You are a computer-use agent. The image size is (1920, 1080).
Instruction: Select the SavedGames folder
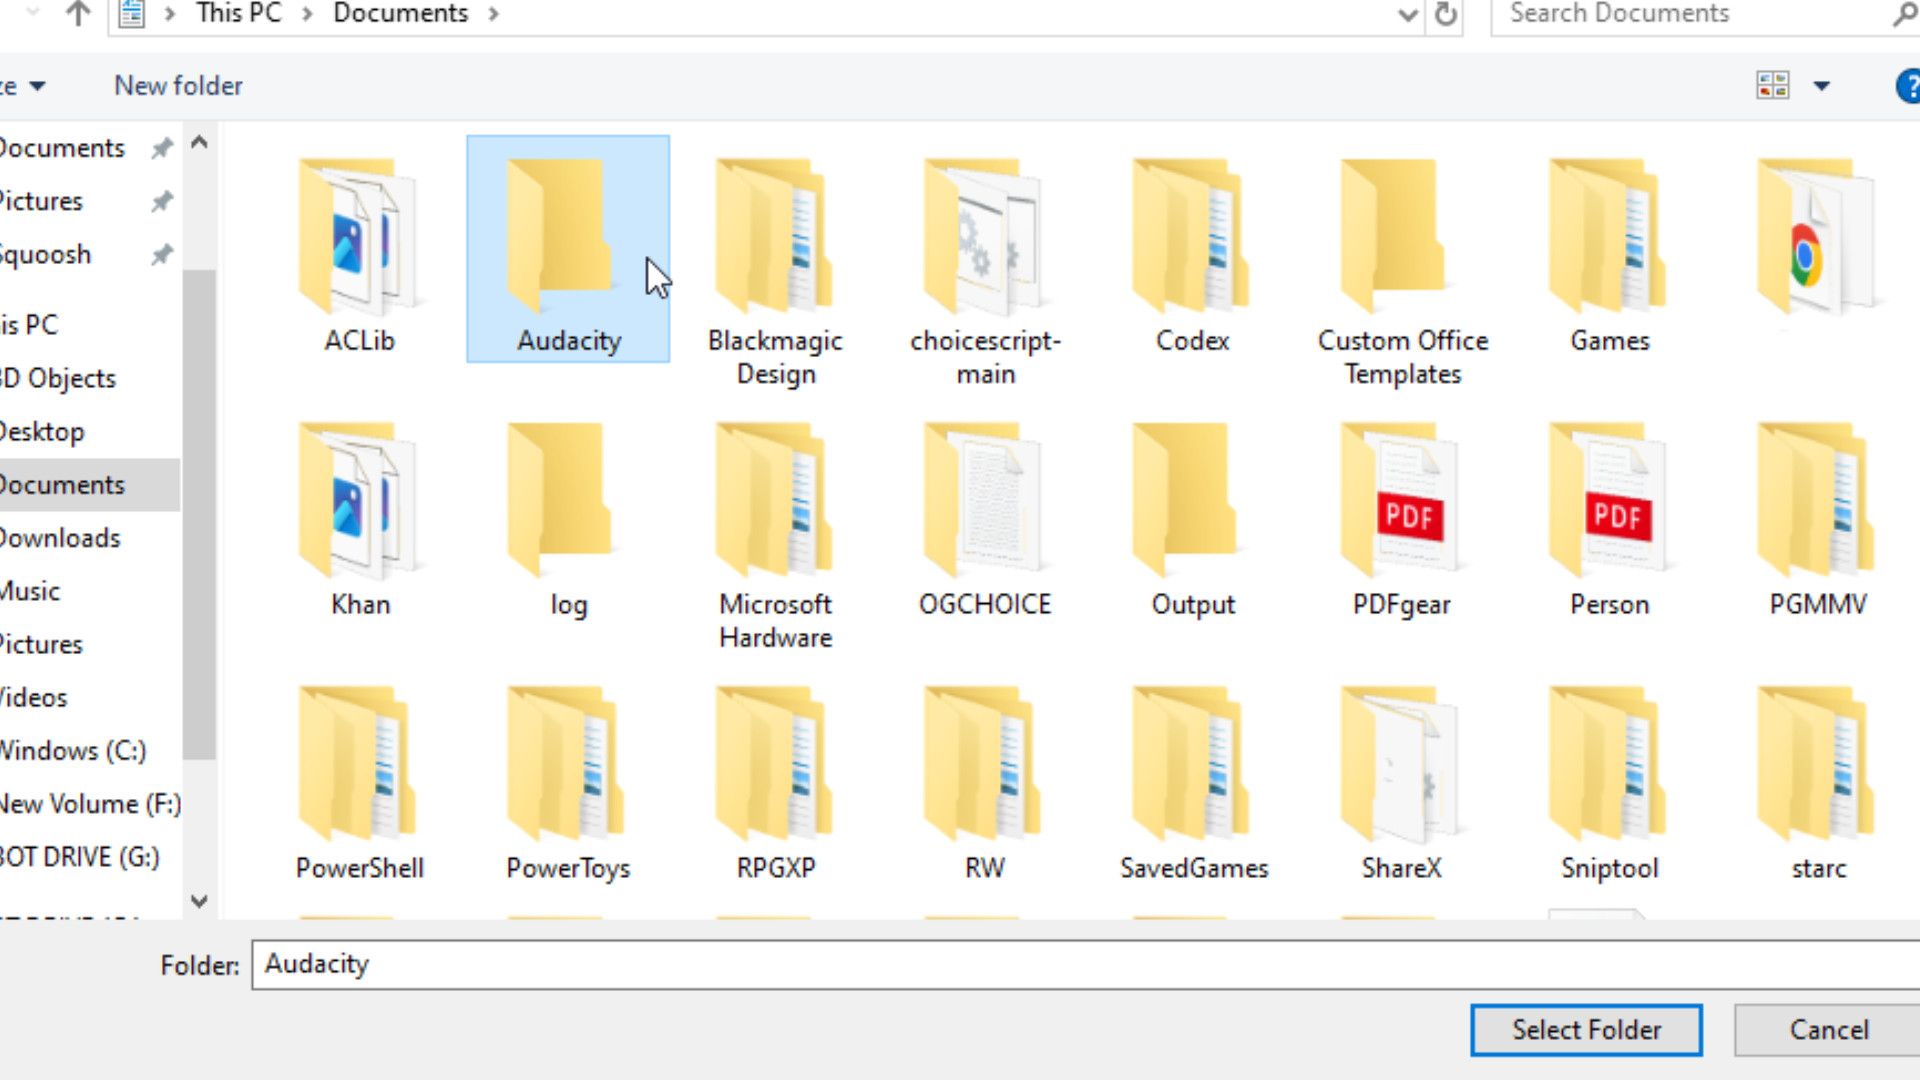[x=1193, y=784]
